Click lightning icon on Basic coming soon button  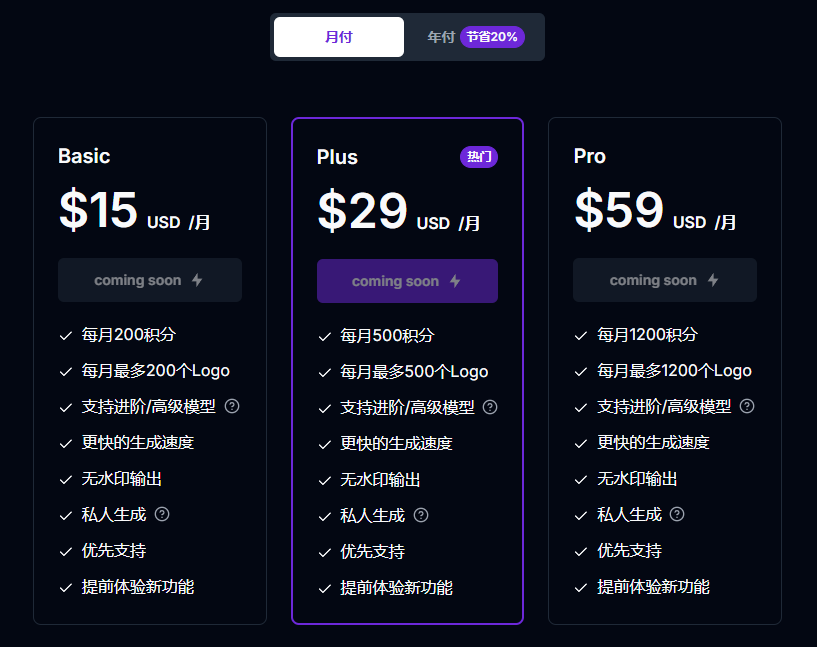click(197, 280)
